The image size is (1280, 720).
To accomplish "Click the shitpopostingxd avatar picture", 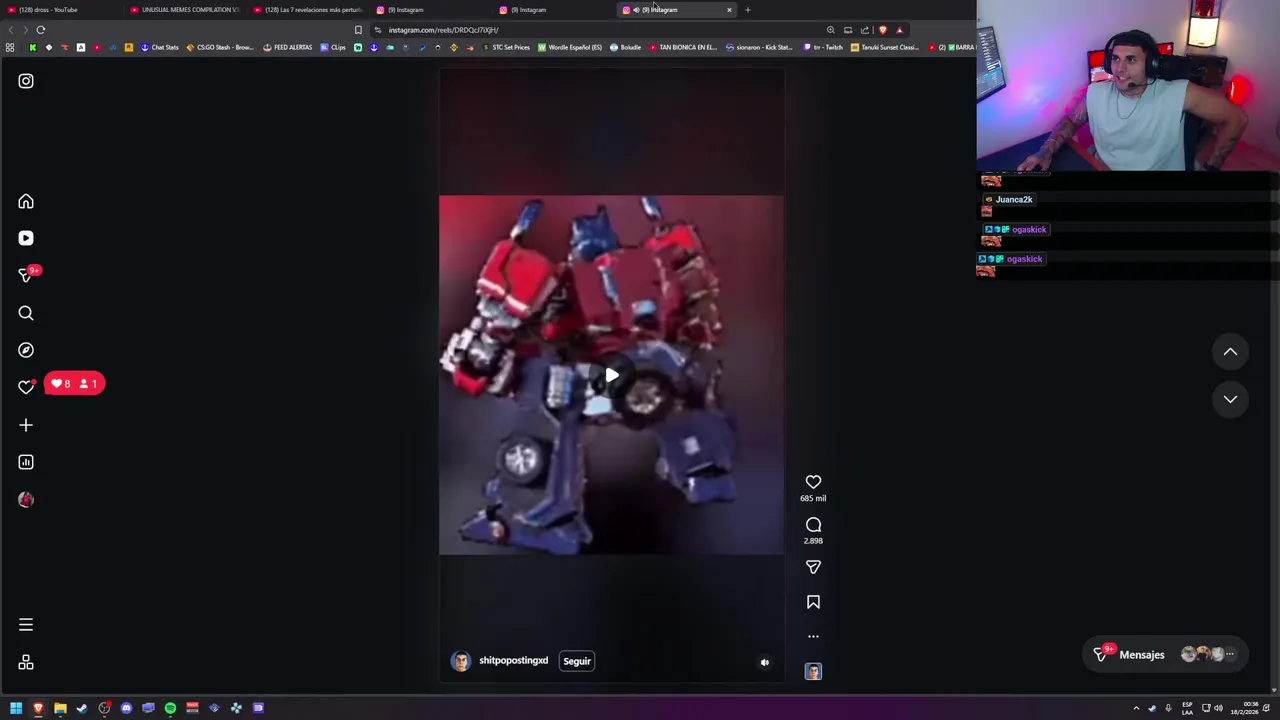I will (x=461, y=661).
